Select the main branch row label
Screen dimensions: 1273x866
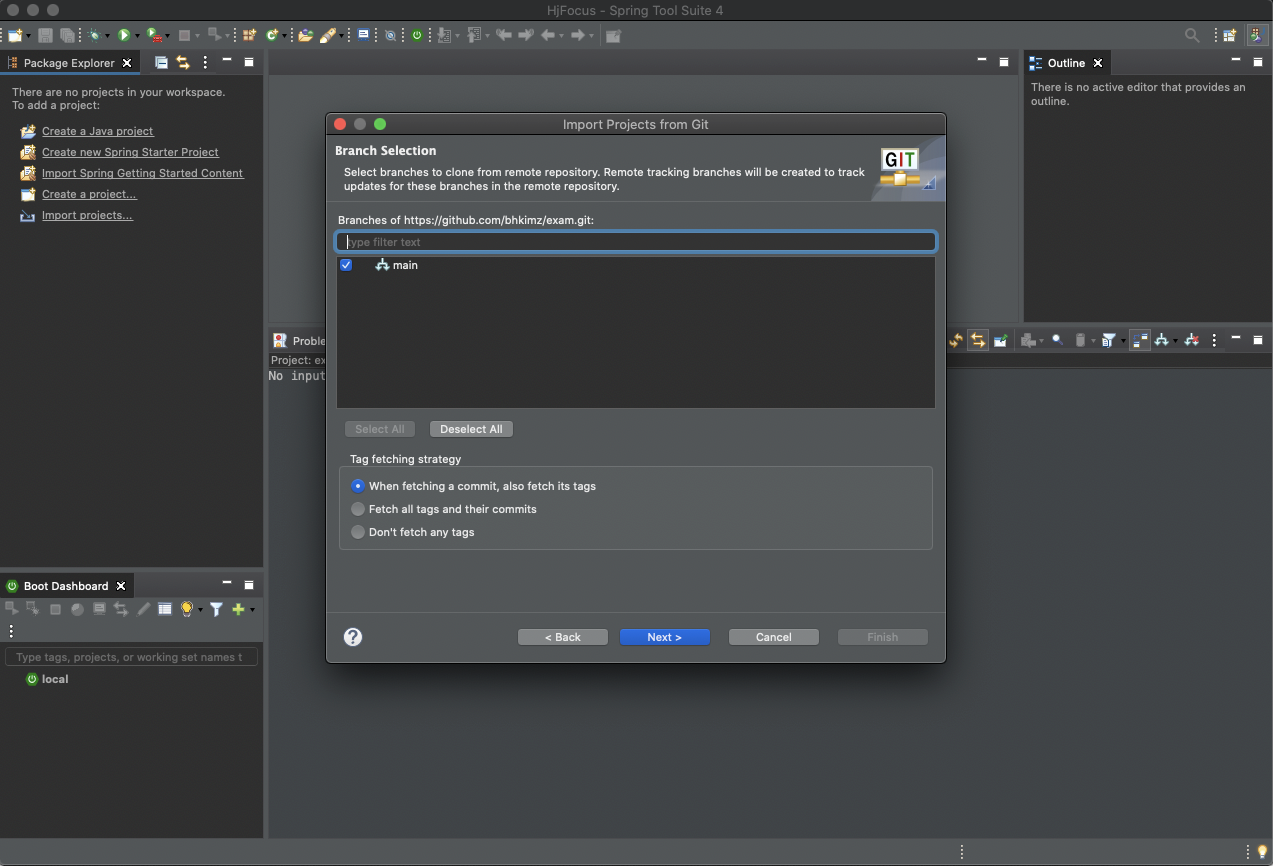coord(405,265)
